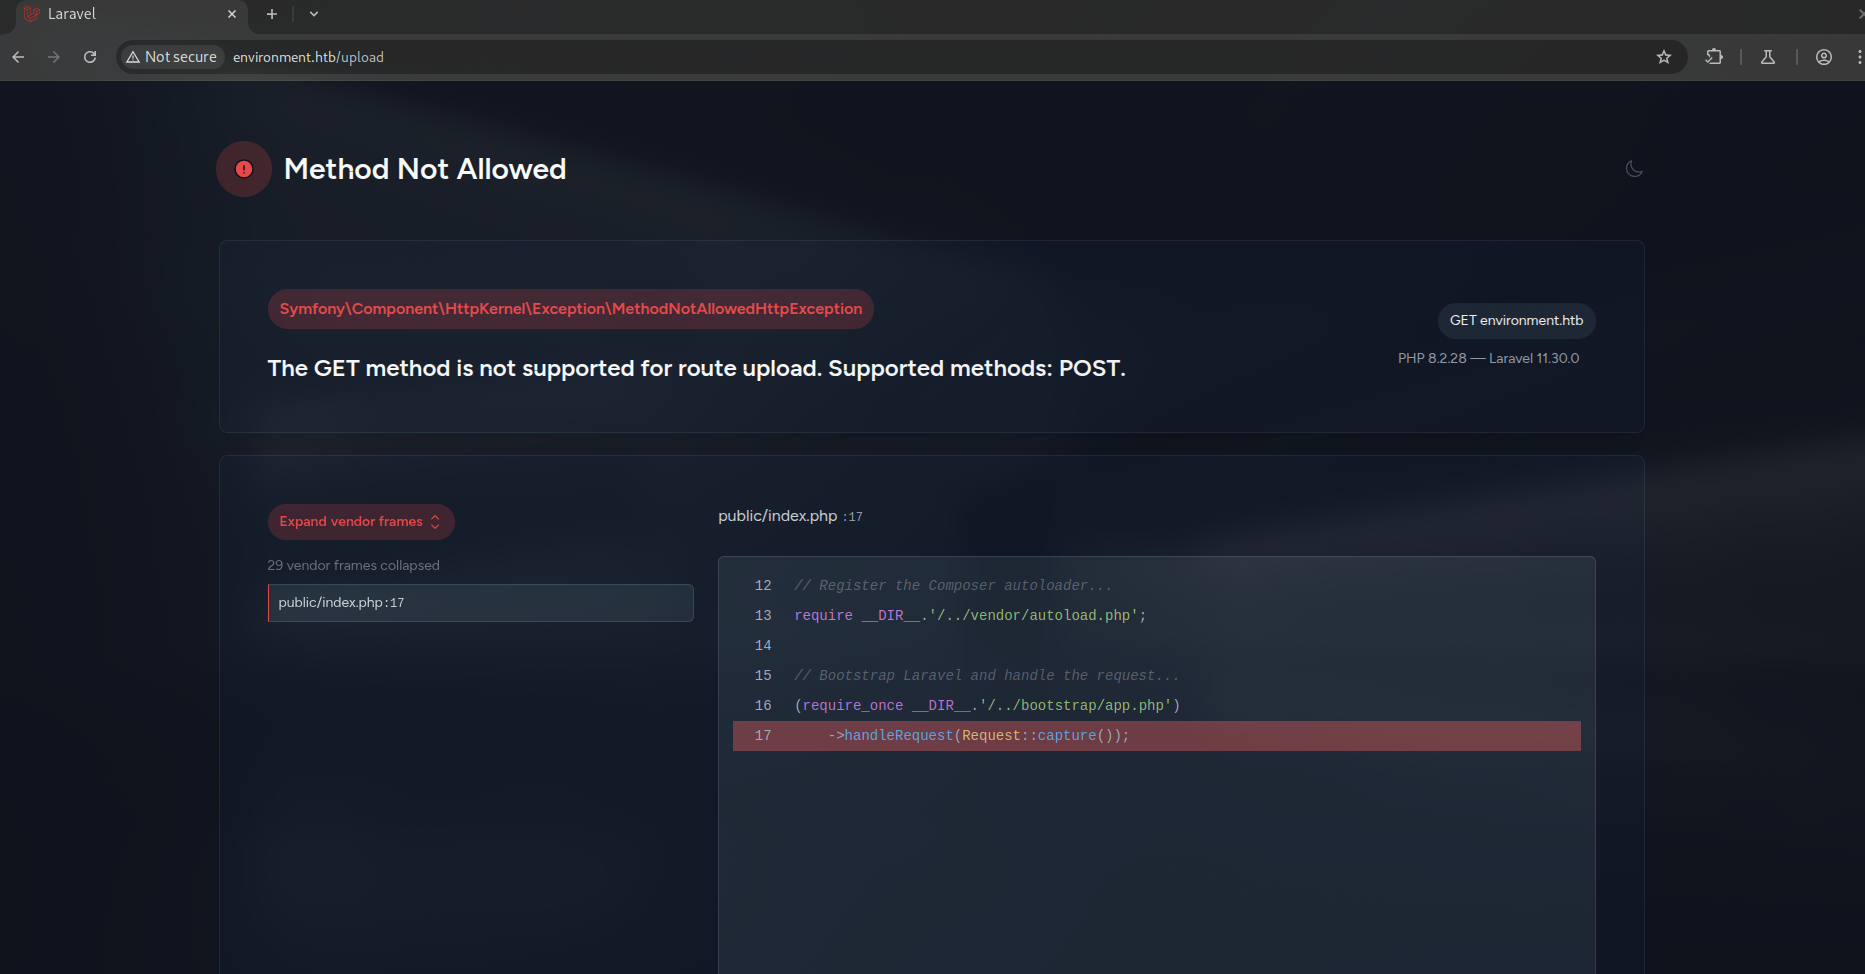The image size is (1865, 974).
Task: Close the Laravel tab
Action: point(232,14)
